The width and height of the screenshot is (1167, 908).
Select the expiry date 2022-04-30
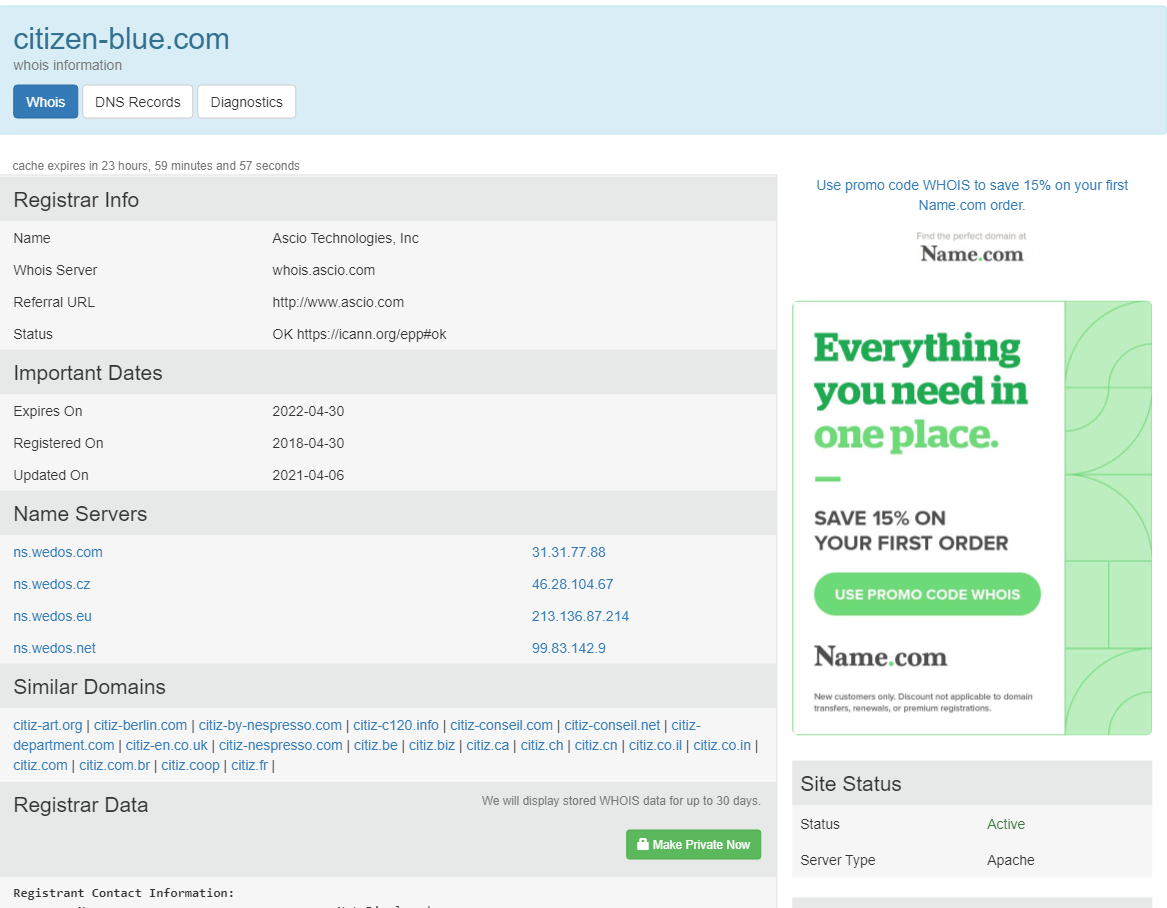308,411
